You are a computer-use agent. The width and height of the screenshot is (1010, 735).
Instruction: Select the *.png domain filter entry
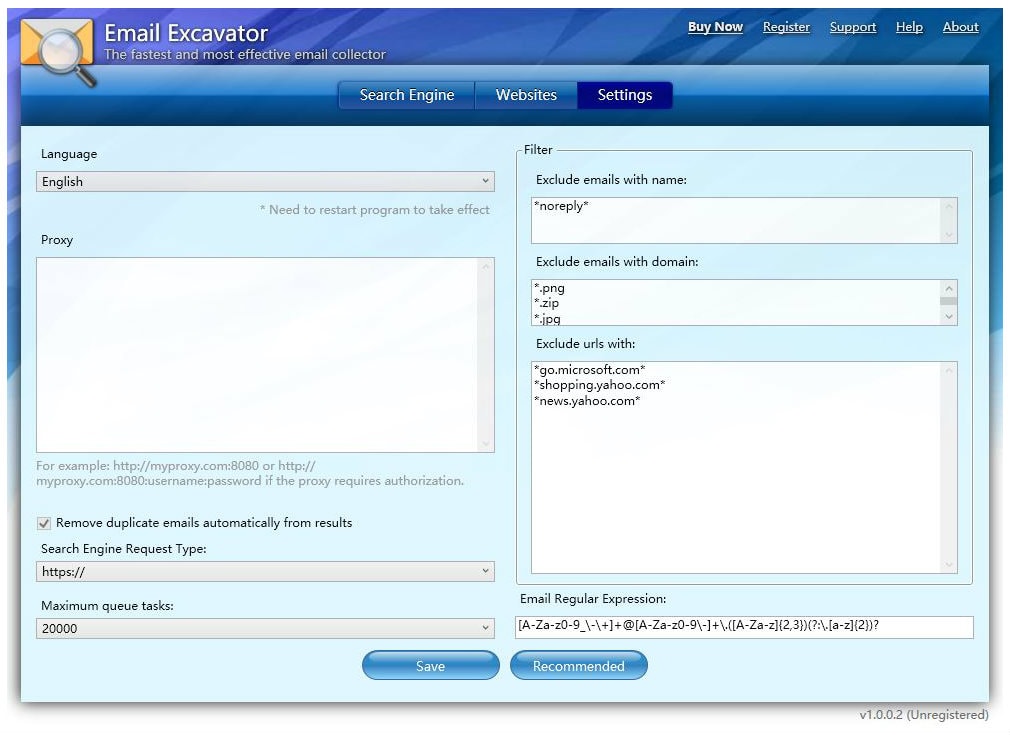[x=549, y=288]
